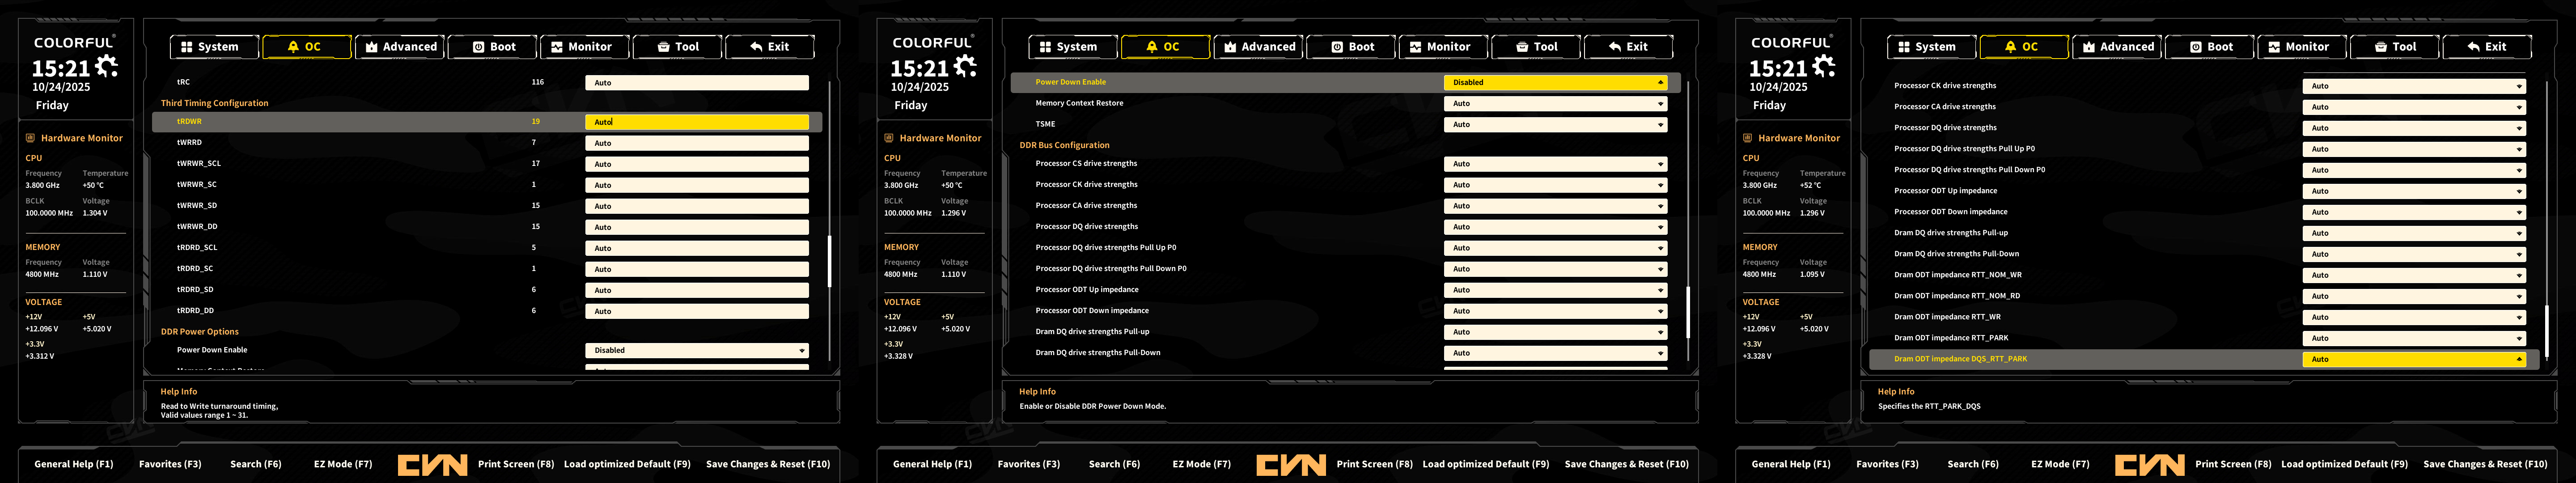This screenshot has width=2576, height=483.
Task: Click Advanced tab icon in middle BIOS screen
Action: pos(1230,47)
